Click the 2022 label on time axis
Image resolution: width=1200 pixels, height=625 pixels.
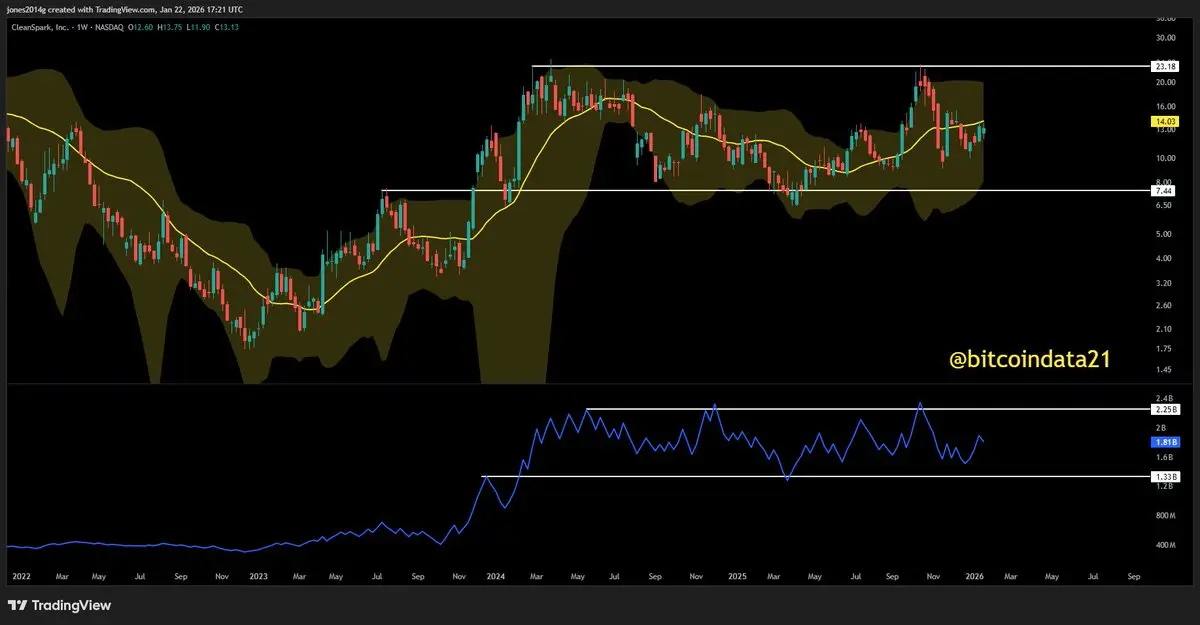[x=21, y=577]
